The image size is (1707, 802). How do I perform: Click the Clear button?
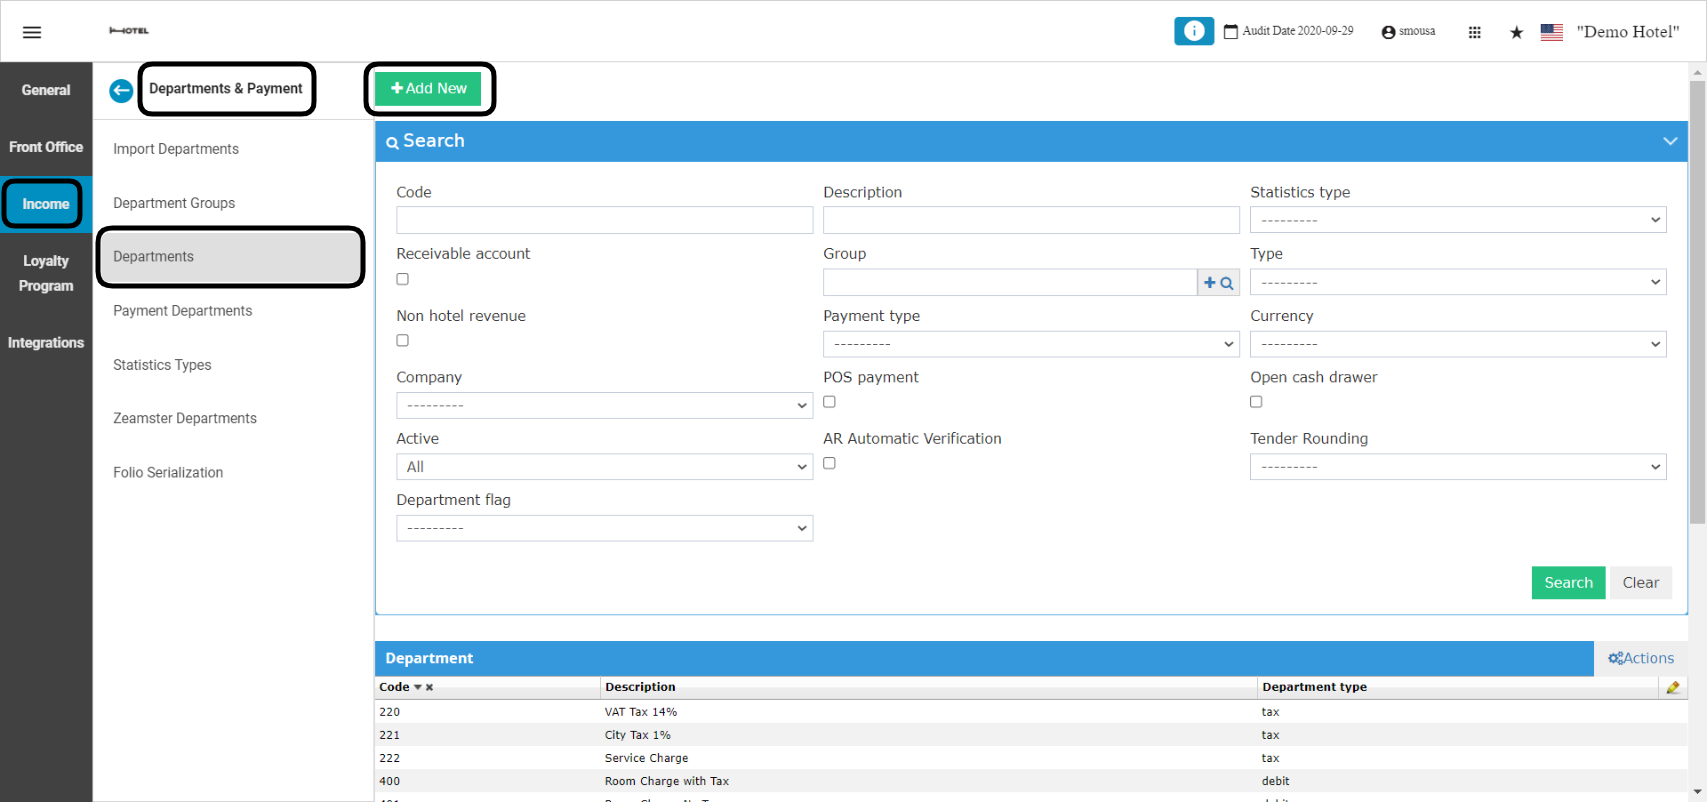pos(1640,583)
